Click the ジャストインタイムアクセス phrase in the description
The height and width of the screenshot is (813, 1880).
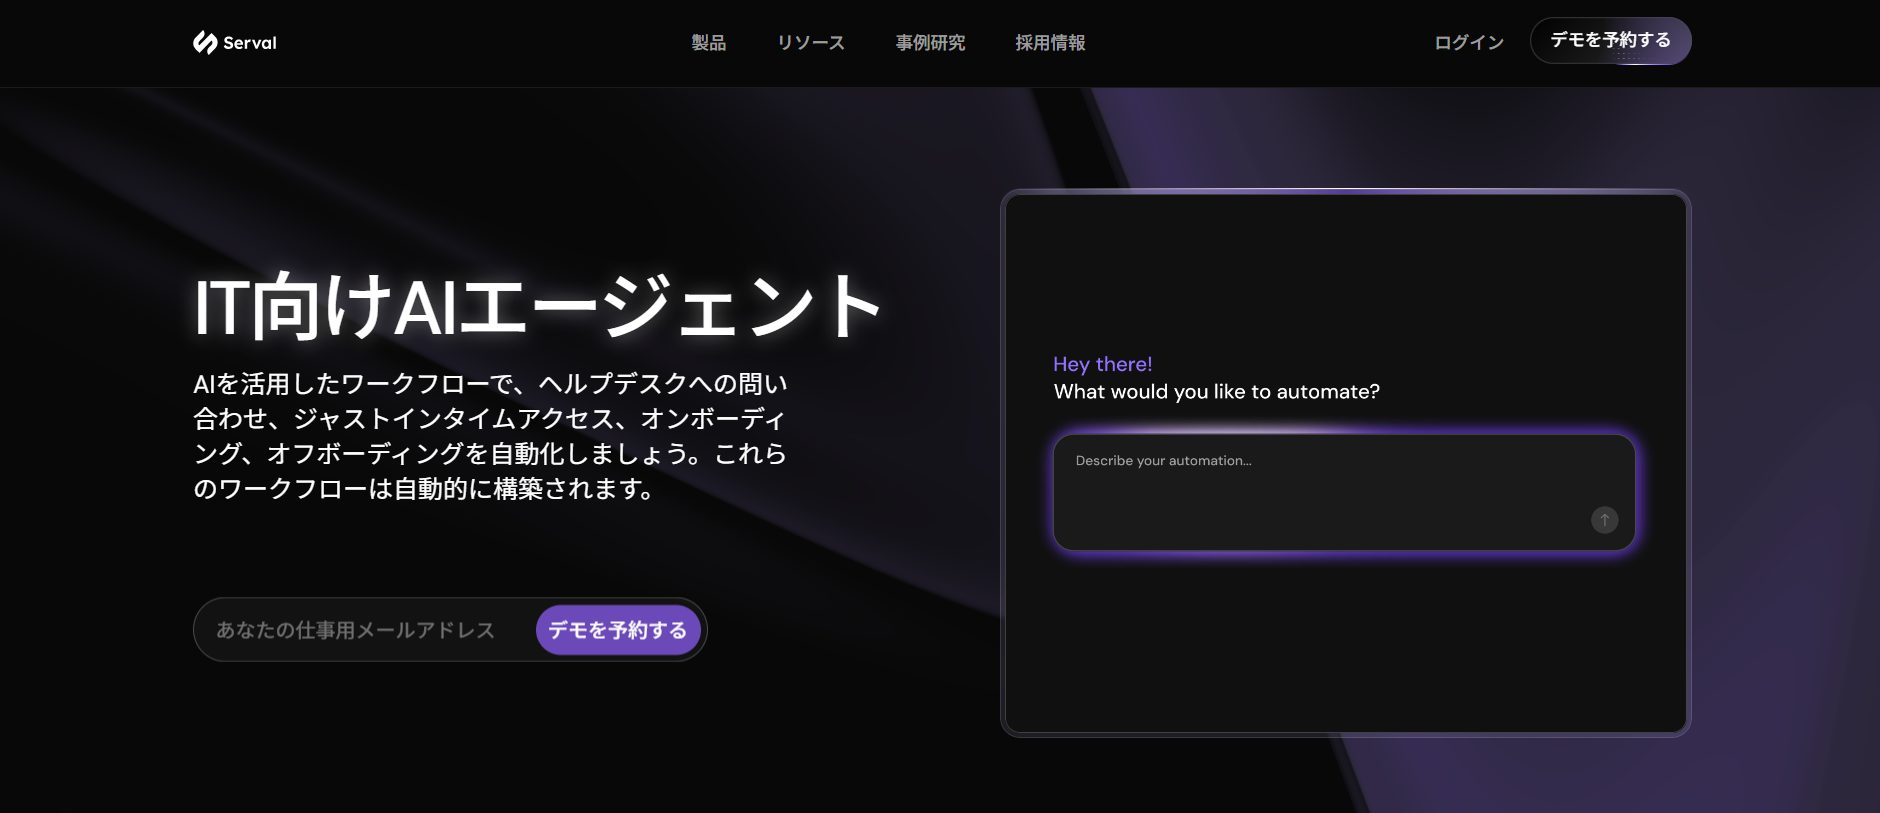pyautogui.click(x=453, y=419)
